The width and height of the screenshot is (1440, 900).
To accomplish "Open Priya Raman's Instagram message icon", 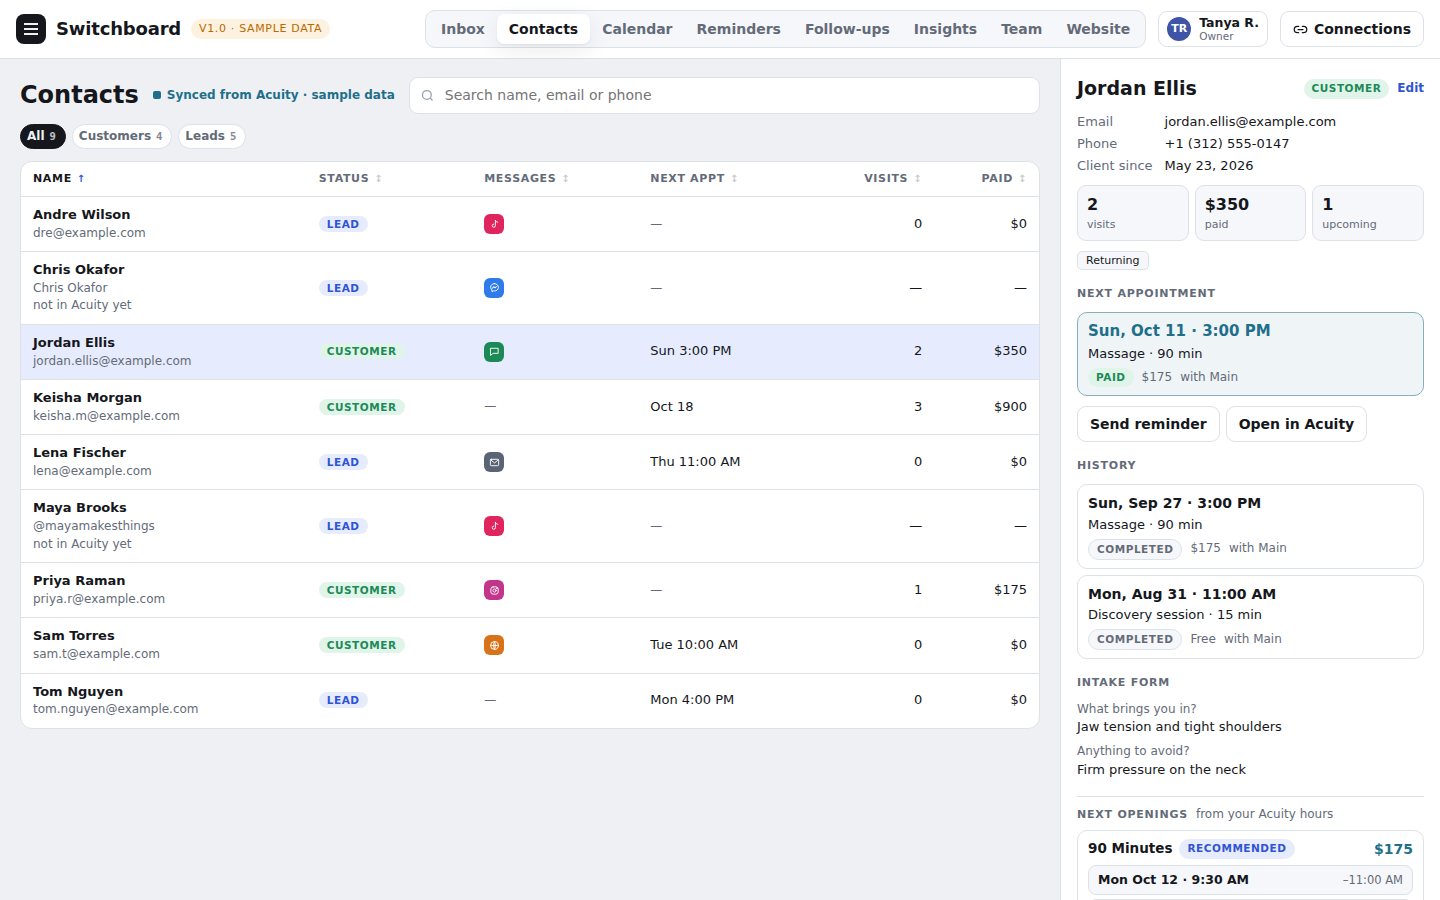I will point(494,590).
